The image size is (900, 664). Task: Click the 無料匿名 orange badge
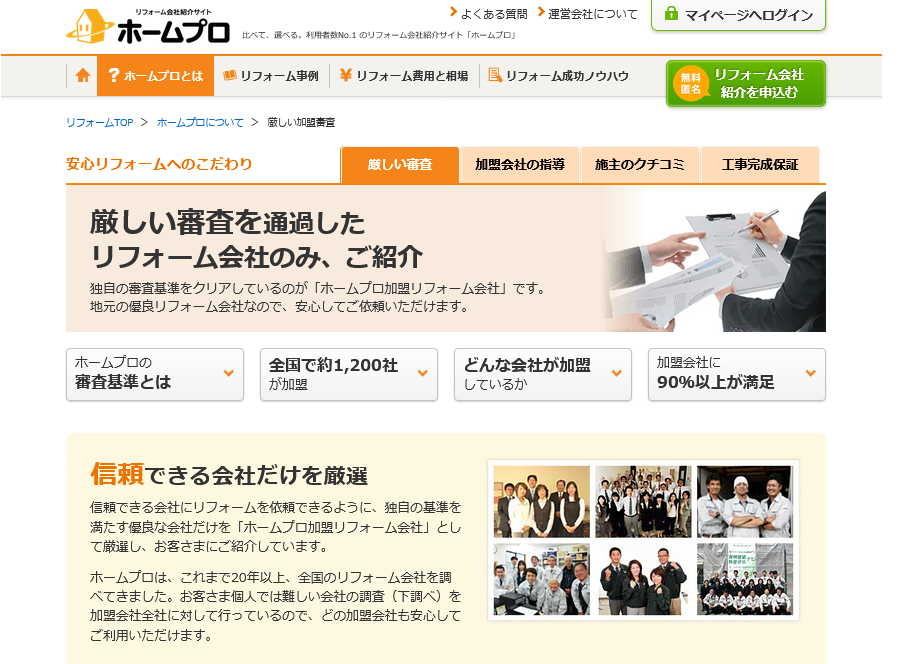click(690, 83)
